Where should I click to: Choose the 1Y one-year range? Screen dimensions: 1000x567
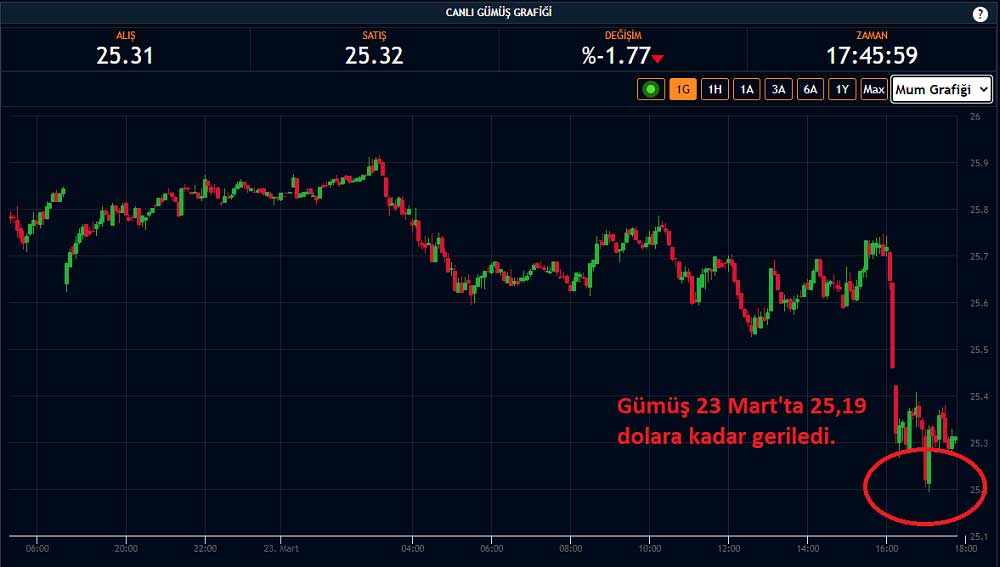[842, 89]
